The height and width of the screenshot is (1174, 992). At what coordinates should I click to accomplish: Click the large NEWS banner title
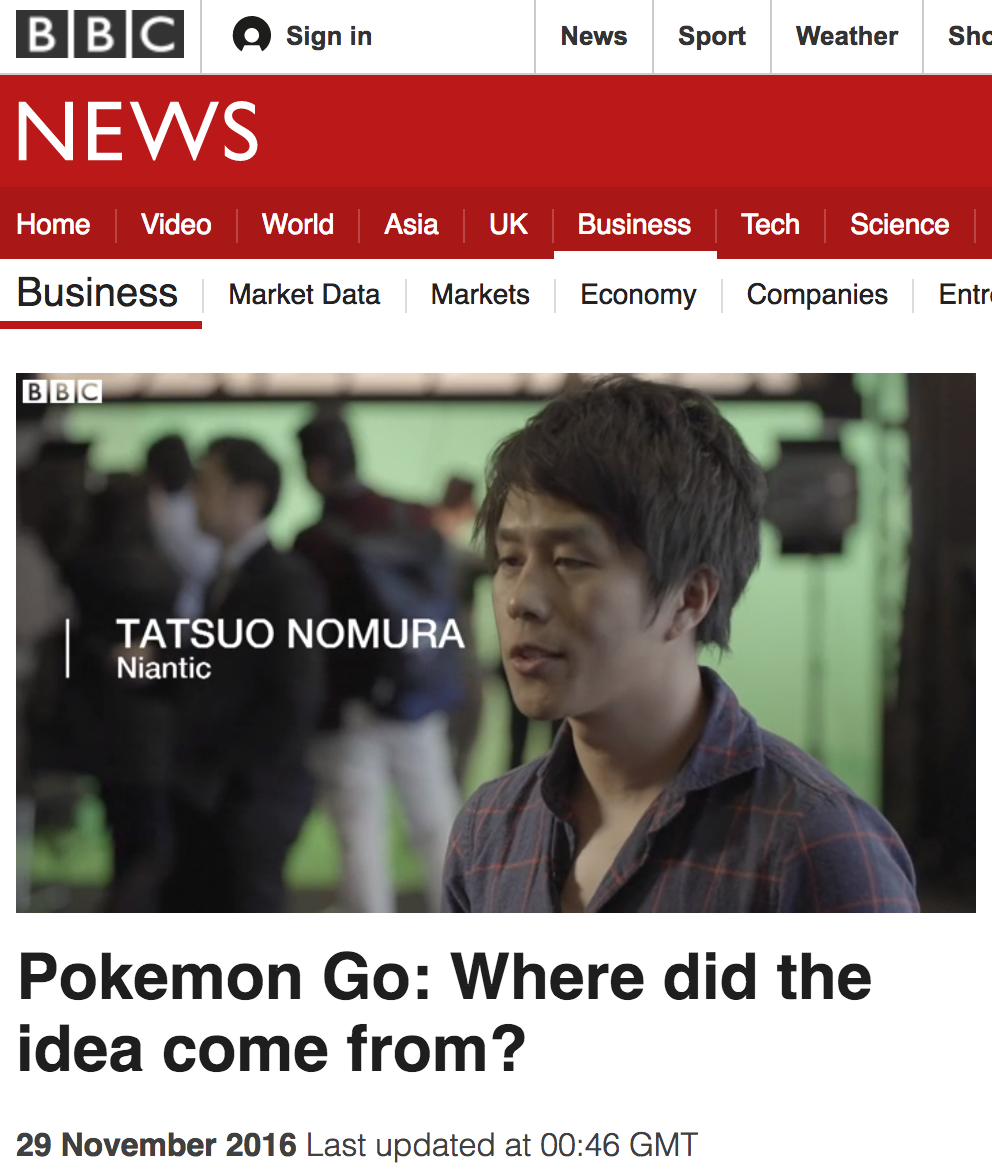(x=138, y=131)
